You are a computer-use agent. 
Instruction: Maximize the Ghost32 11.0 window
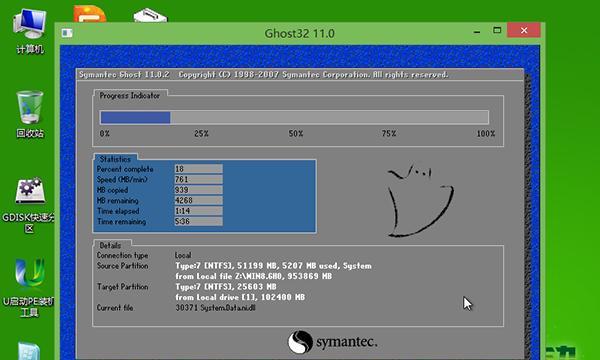click(x=497, y=31)
